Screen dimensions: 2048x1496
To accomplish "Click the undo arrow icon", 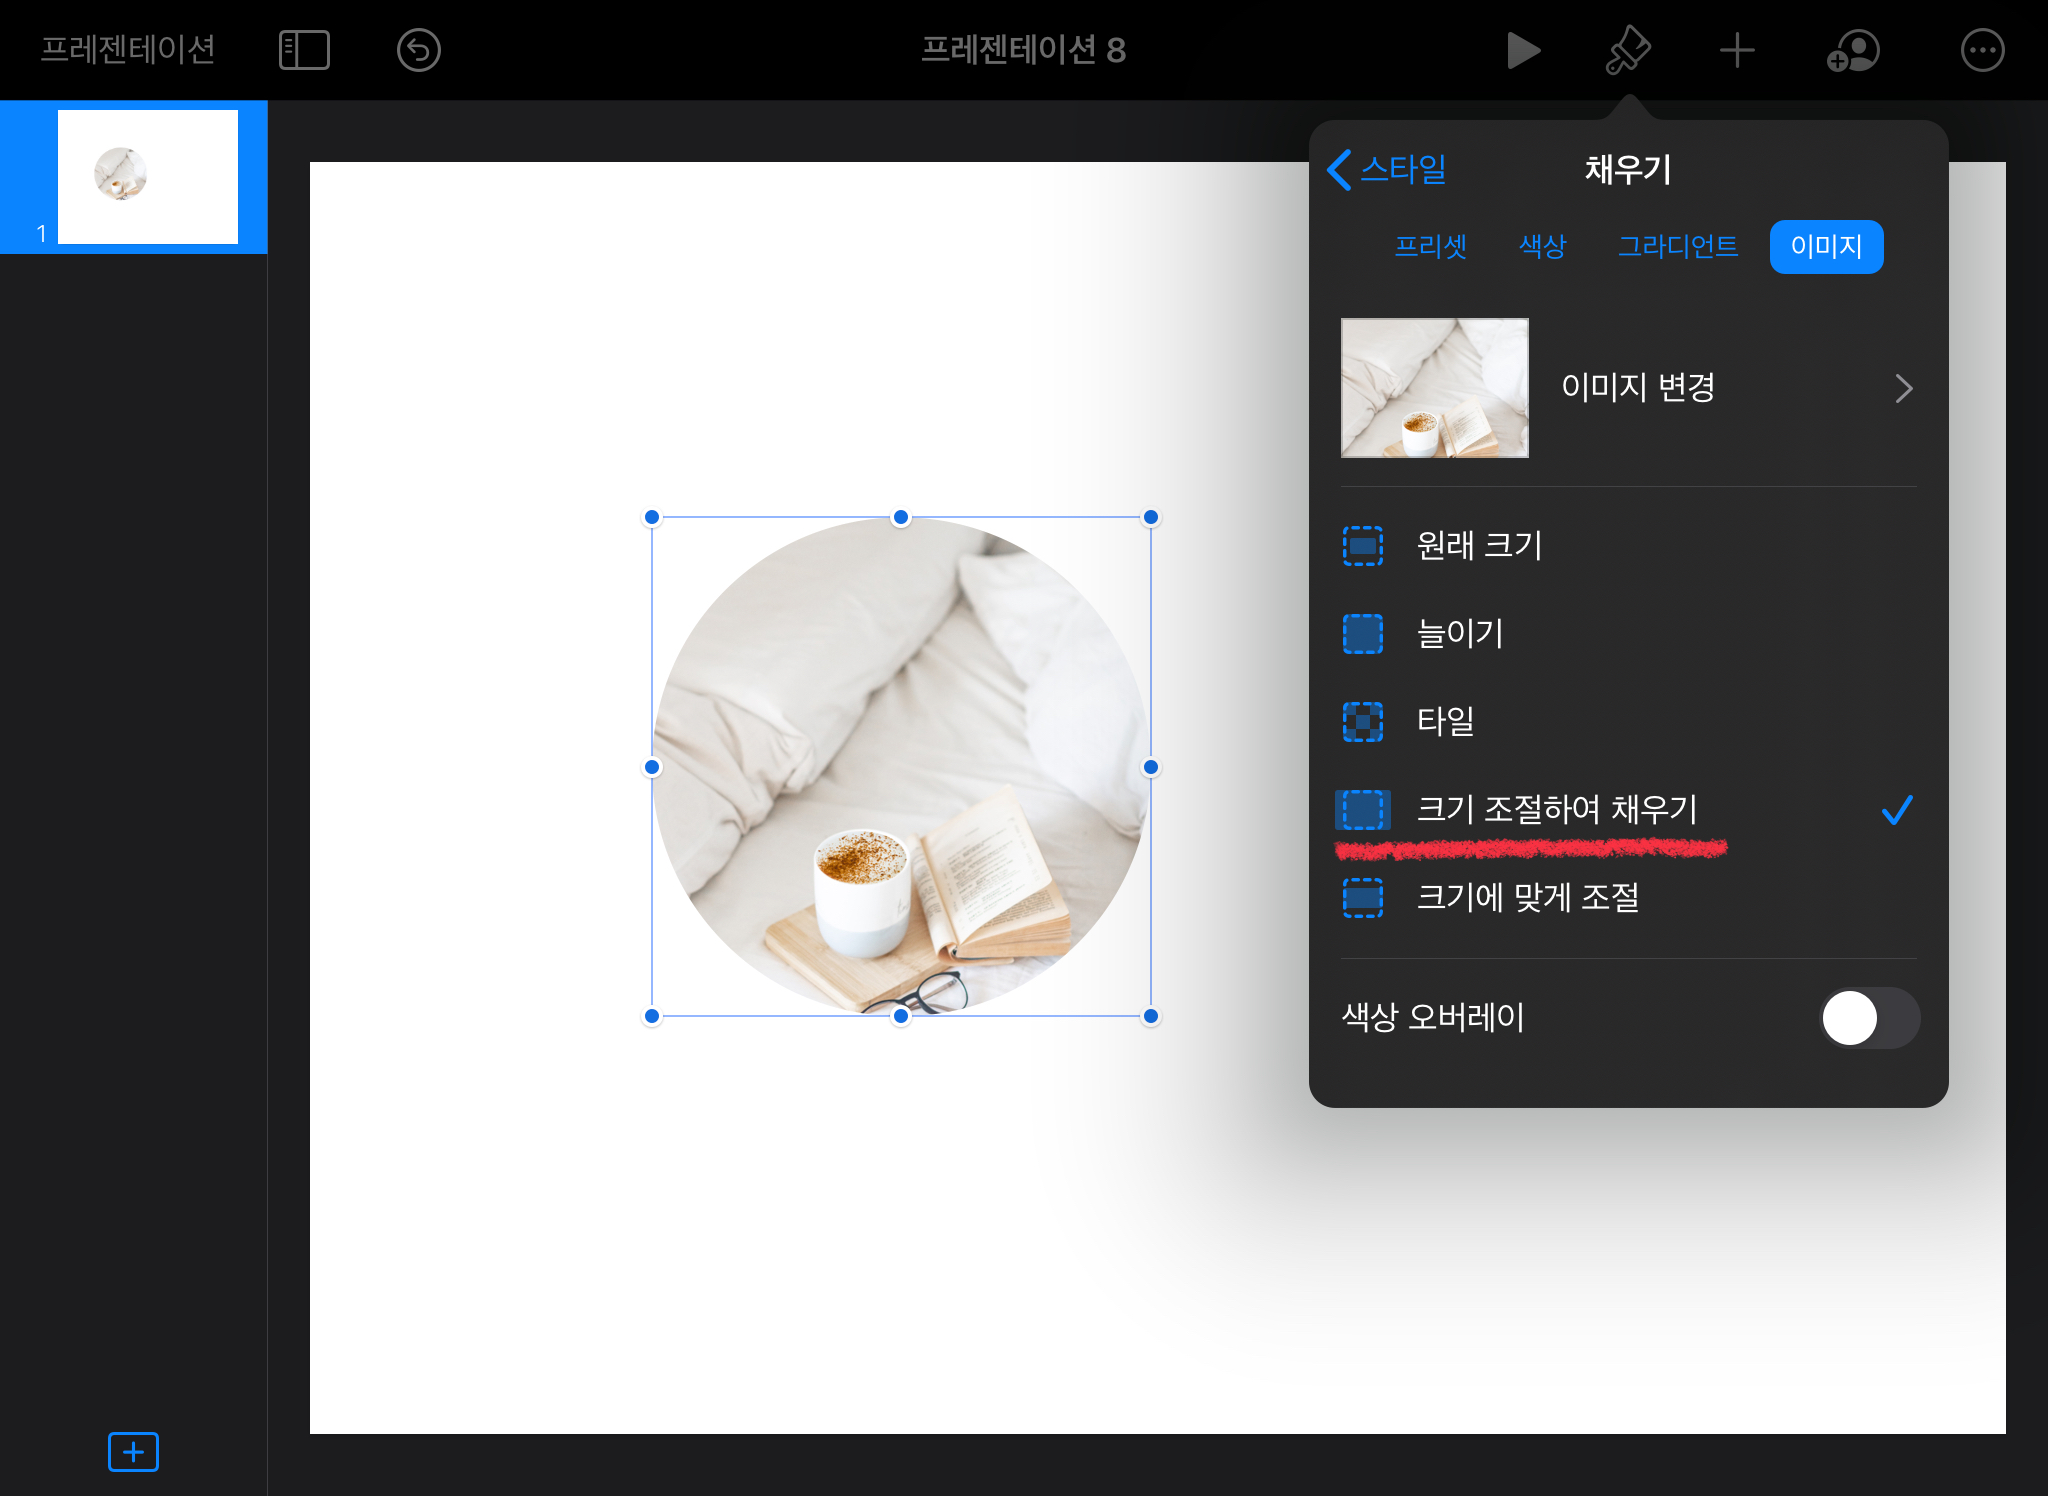I will 418,50.
